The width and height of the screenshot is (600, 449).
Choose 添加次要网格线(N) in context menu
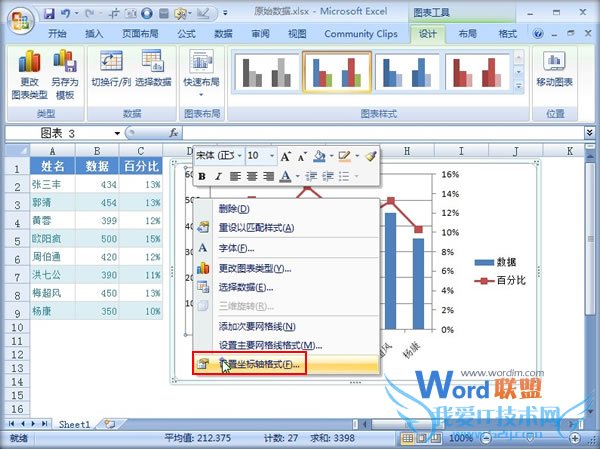[x=287, y=326]
